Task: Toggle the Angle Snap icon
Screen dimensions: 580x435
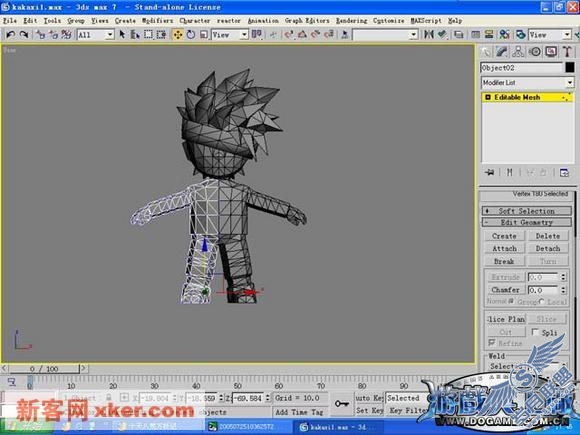Action: tap(302, 35)
